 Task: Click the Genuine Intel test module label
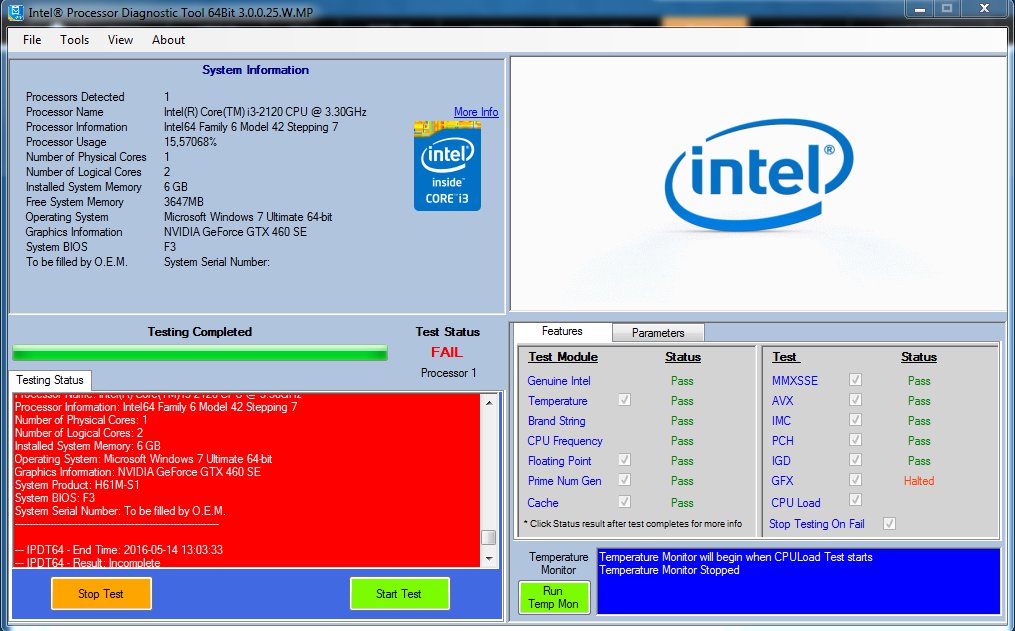click(x=559, y=381)
